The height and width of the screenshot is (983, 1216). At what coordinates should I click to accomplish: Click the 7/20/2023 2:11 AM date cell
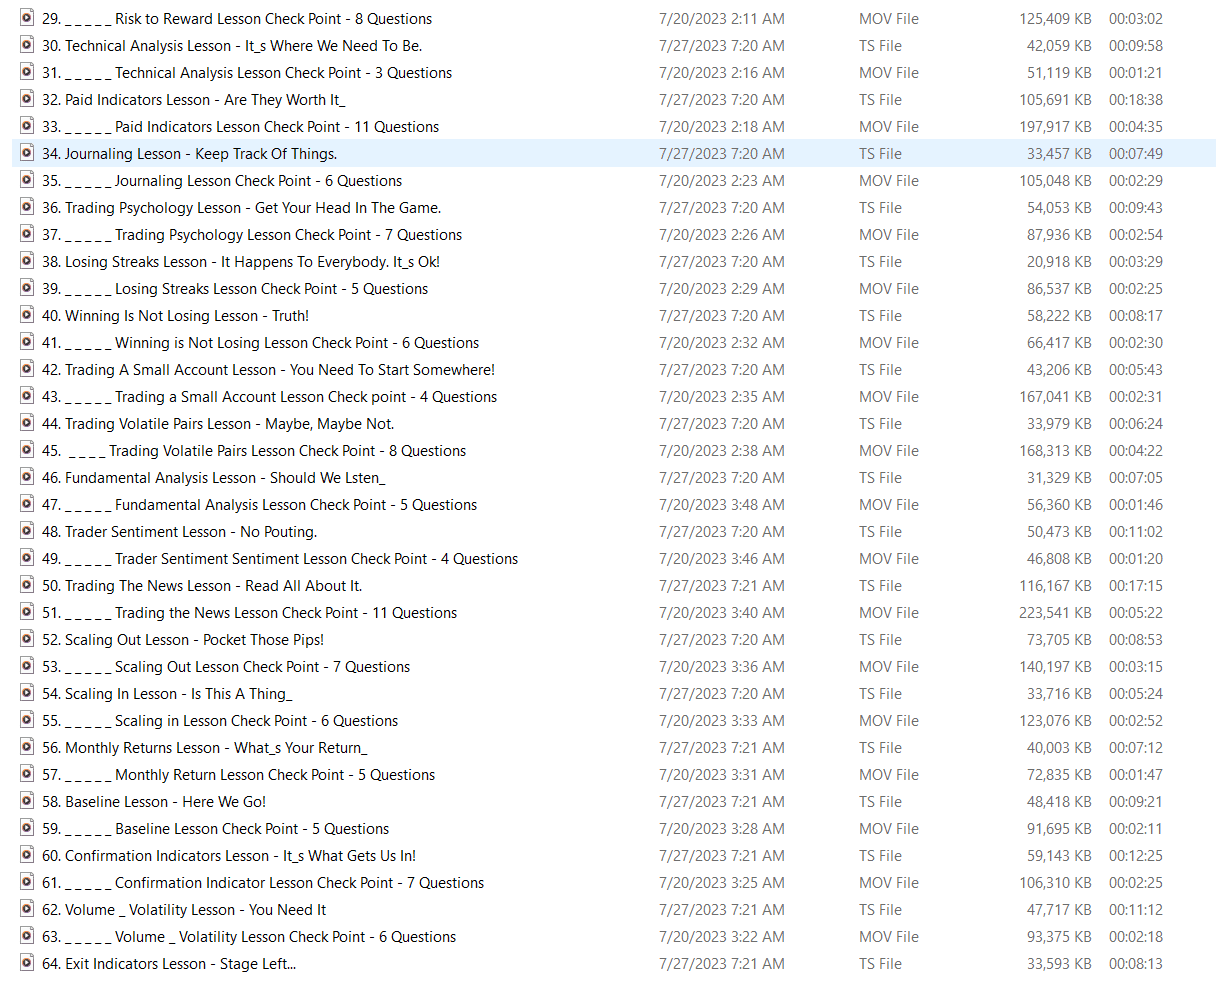point(722,19)
